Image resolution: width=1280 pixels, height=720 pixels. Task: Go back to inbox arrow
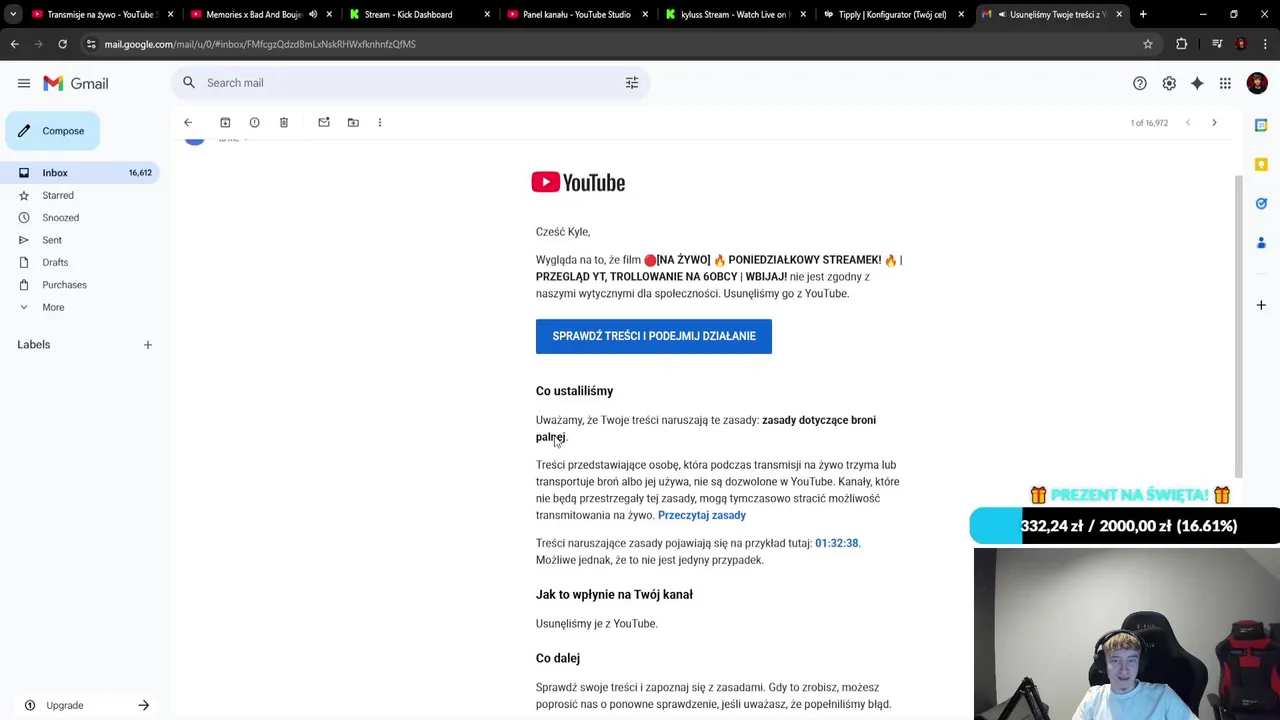[x=188, y=122]
